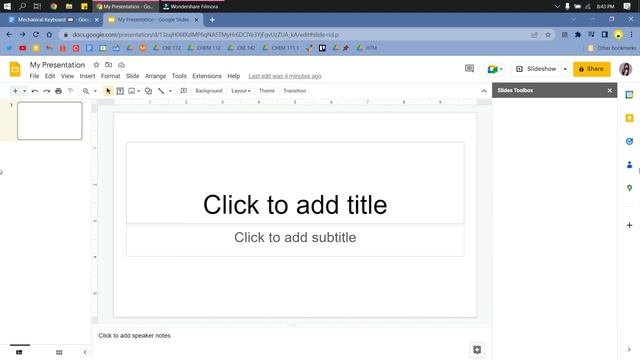Open the Insert menu
The width and height of the screenshot is (640, 360).
(87, 76)
